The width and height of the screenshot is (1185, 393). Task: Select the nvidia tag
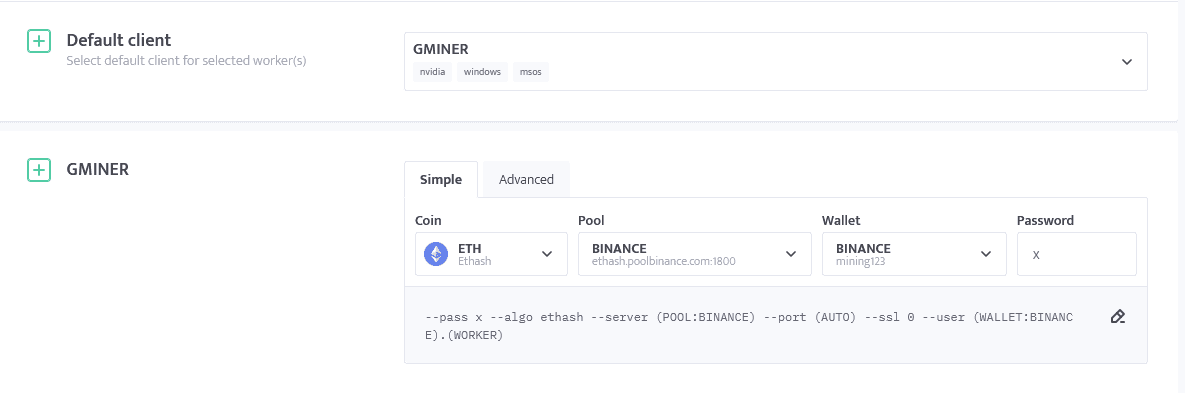(x=432, y=73)
